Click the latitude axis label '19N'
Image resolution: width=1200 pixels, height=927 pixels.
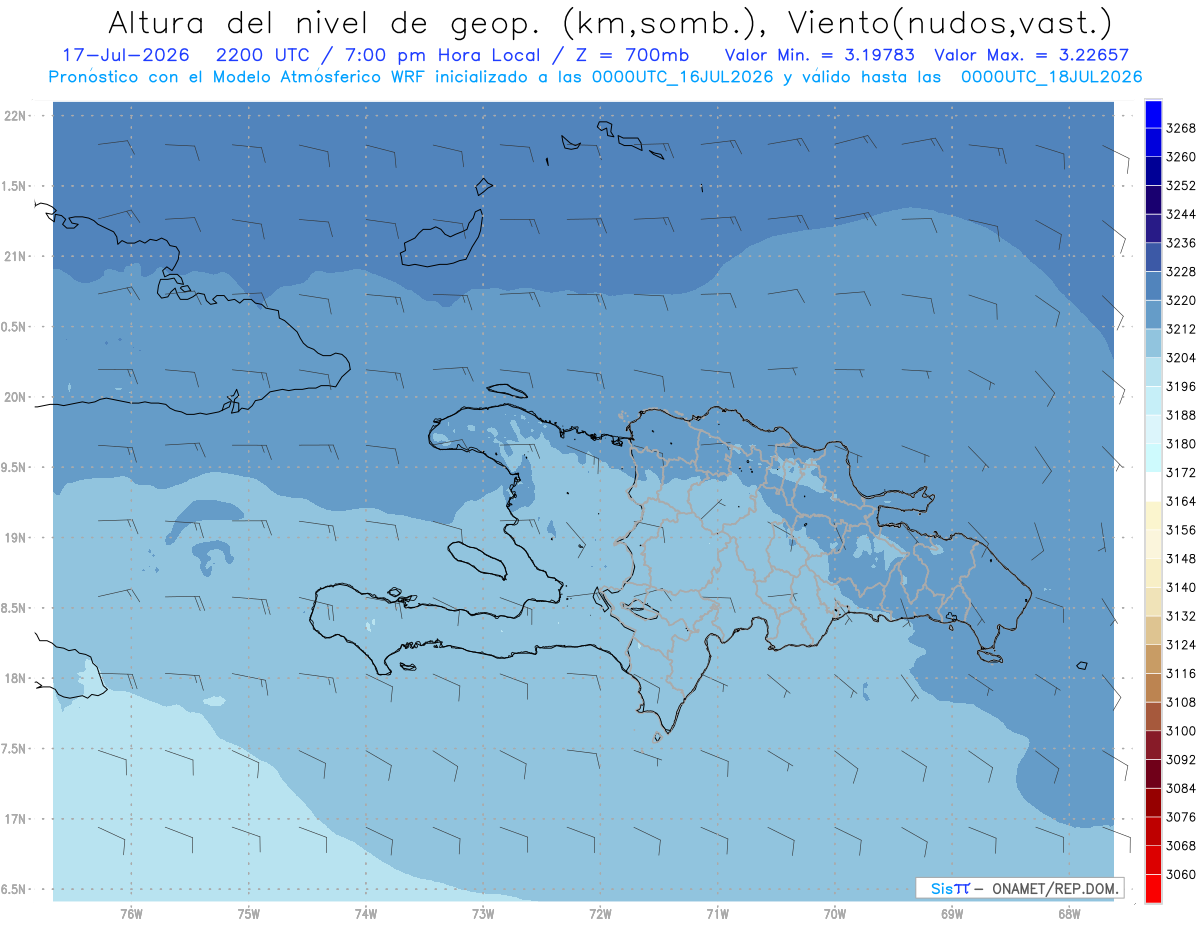(x=17, y=538)
